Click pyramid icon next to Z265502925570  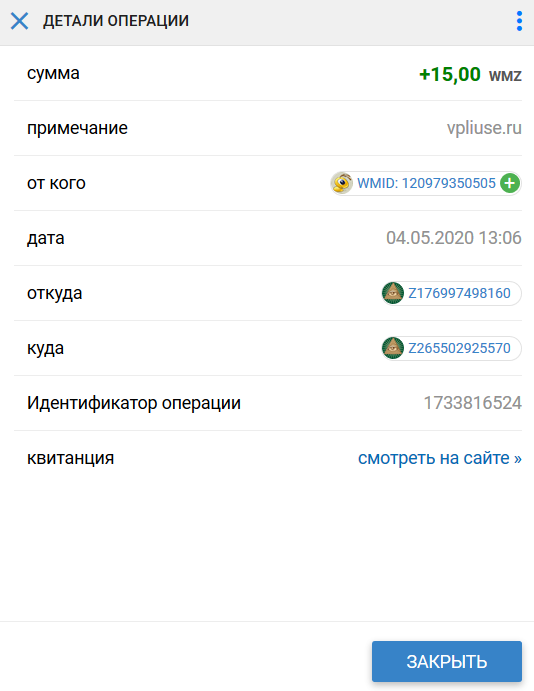pyautogui.click(x=393, y=348)
